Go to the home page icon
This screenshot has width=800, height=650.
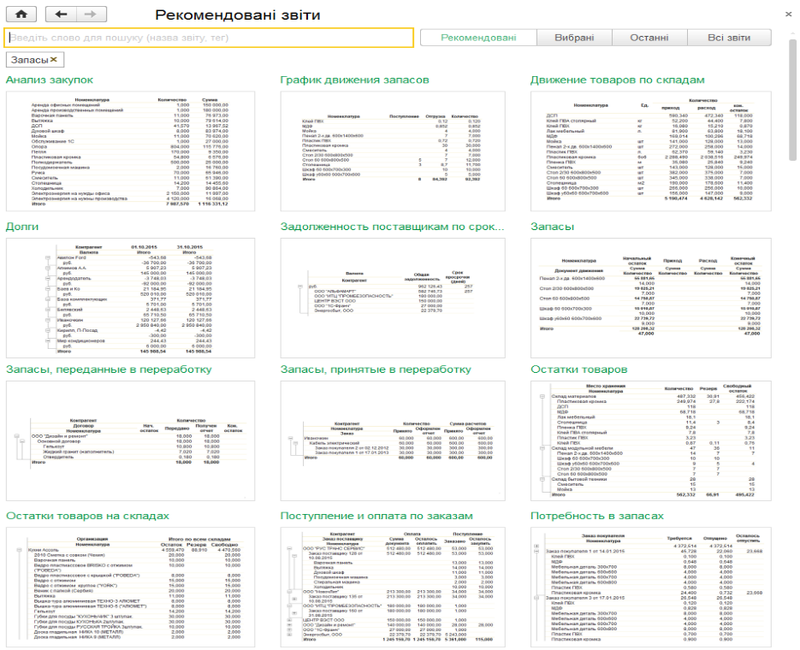tap(21, 14)
